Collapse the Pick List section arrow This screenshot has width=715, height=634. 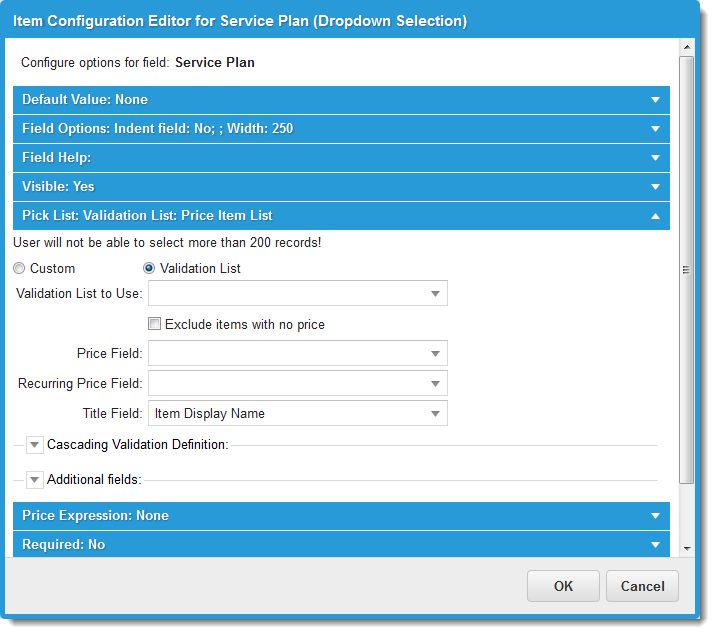tap(655, 216)
